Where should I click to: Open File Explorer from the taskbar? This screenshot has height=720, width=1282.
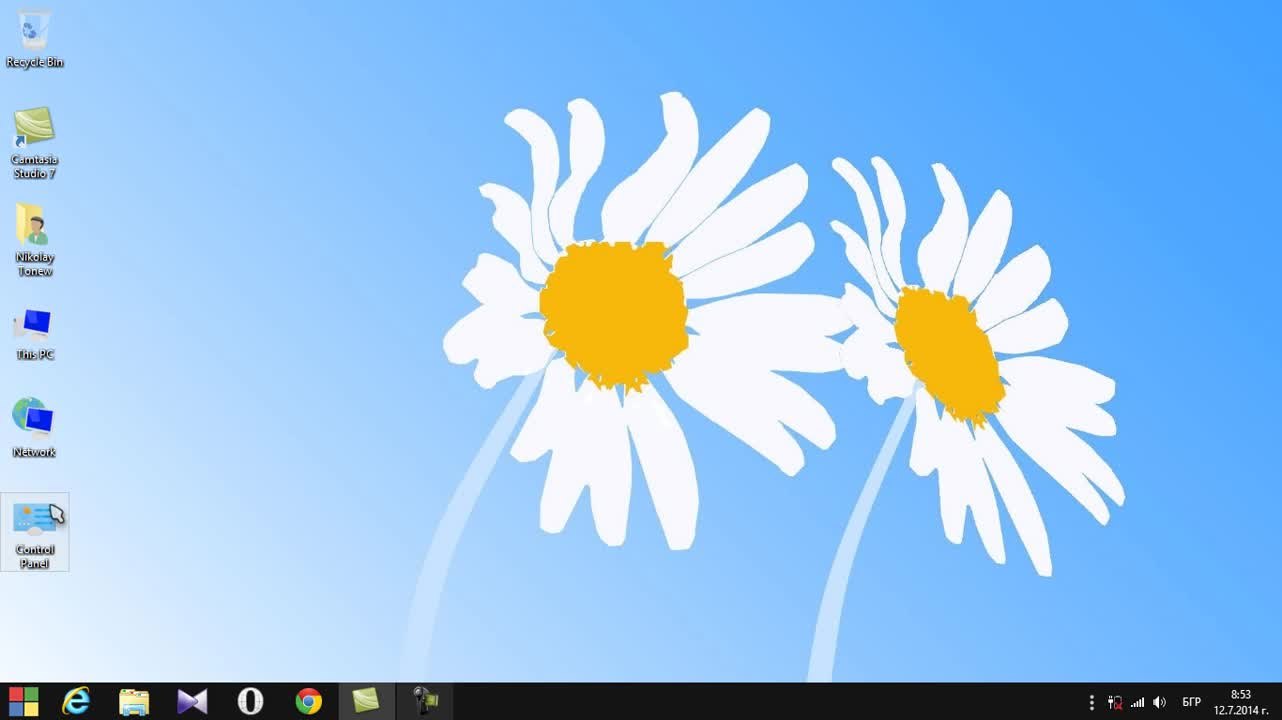pos(134,701)
